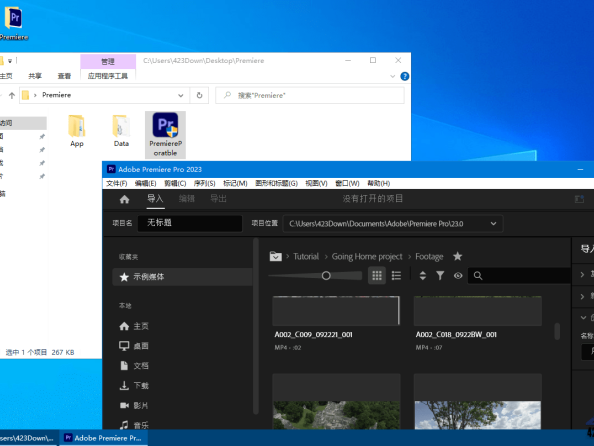Open the 导出 tab in Premiere header

[218, 199]
